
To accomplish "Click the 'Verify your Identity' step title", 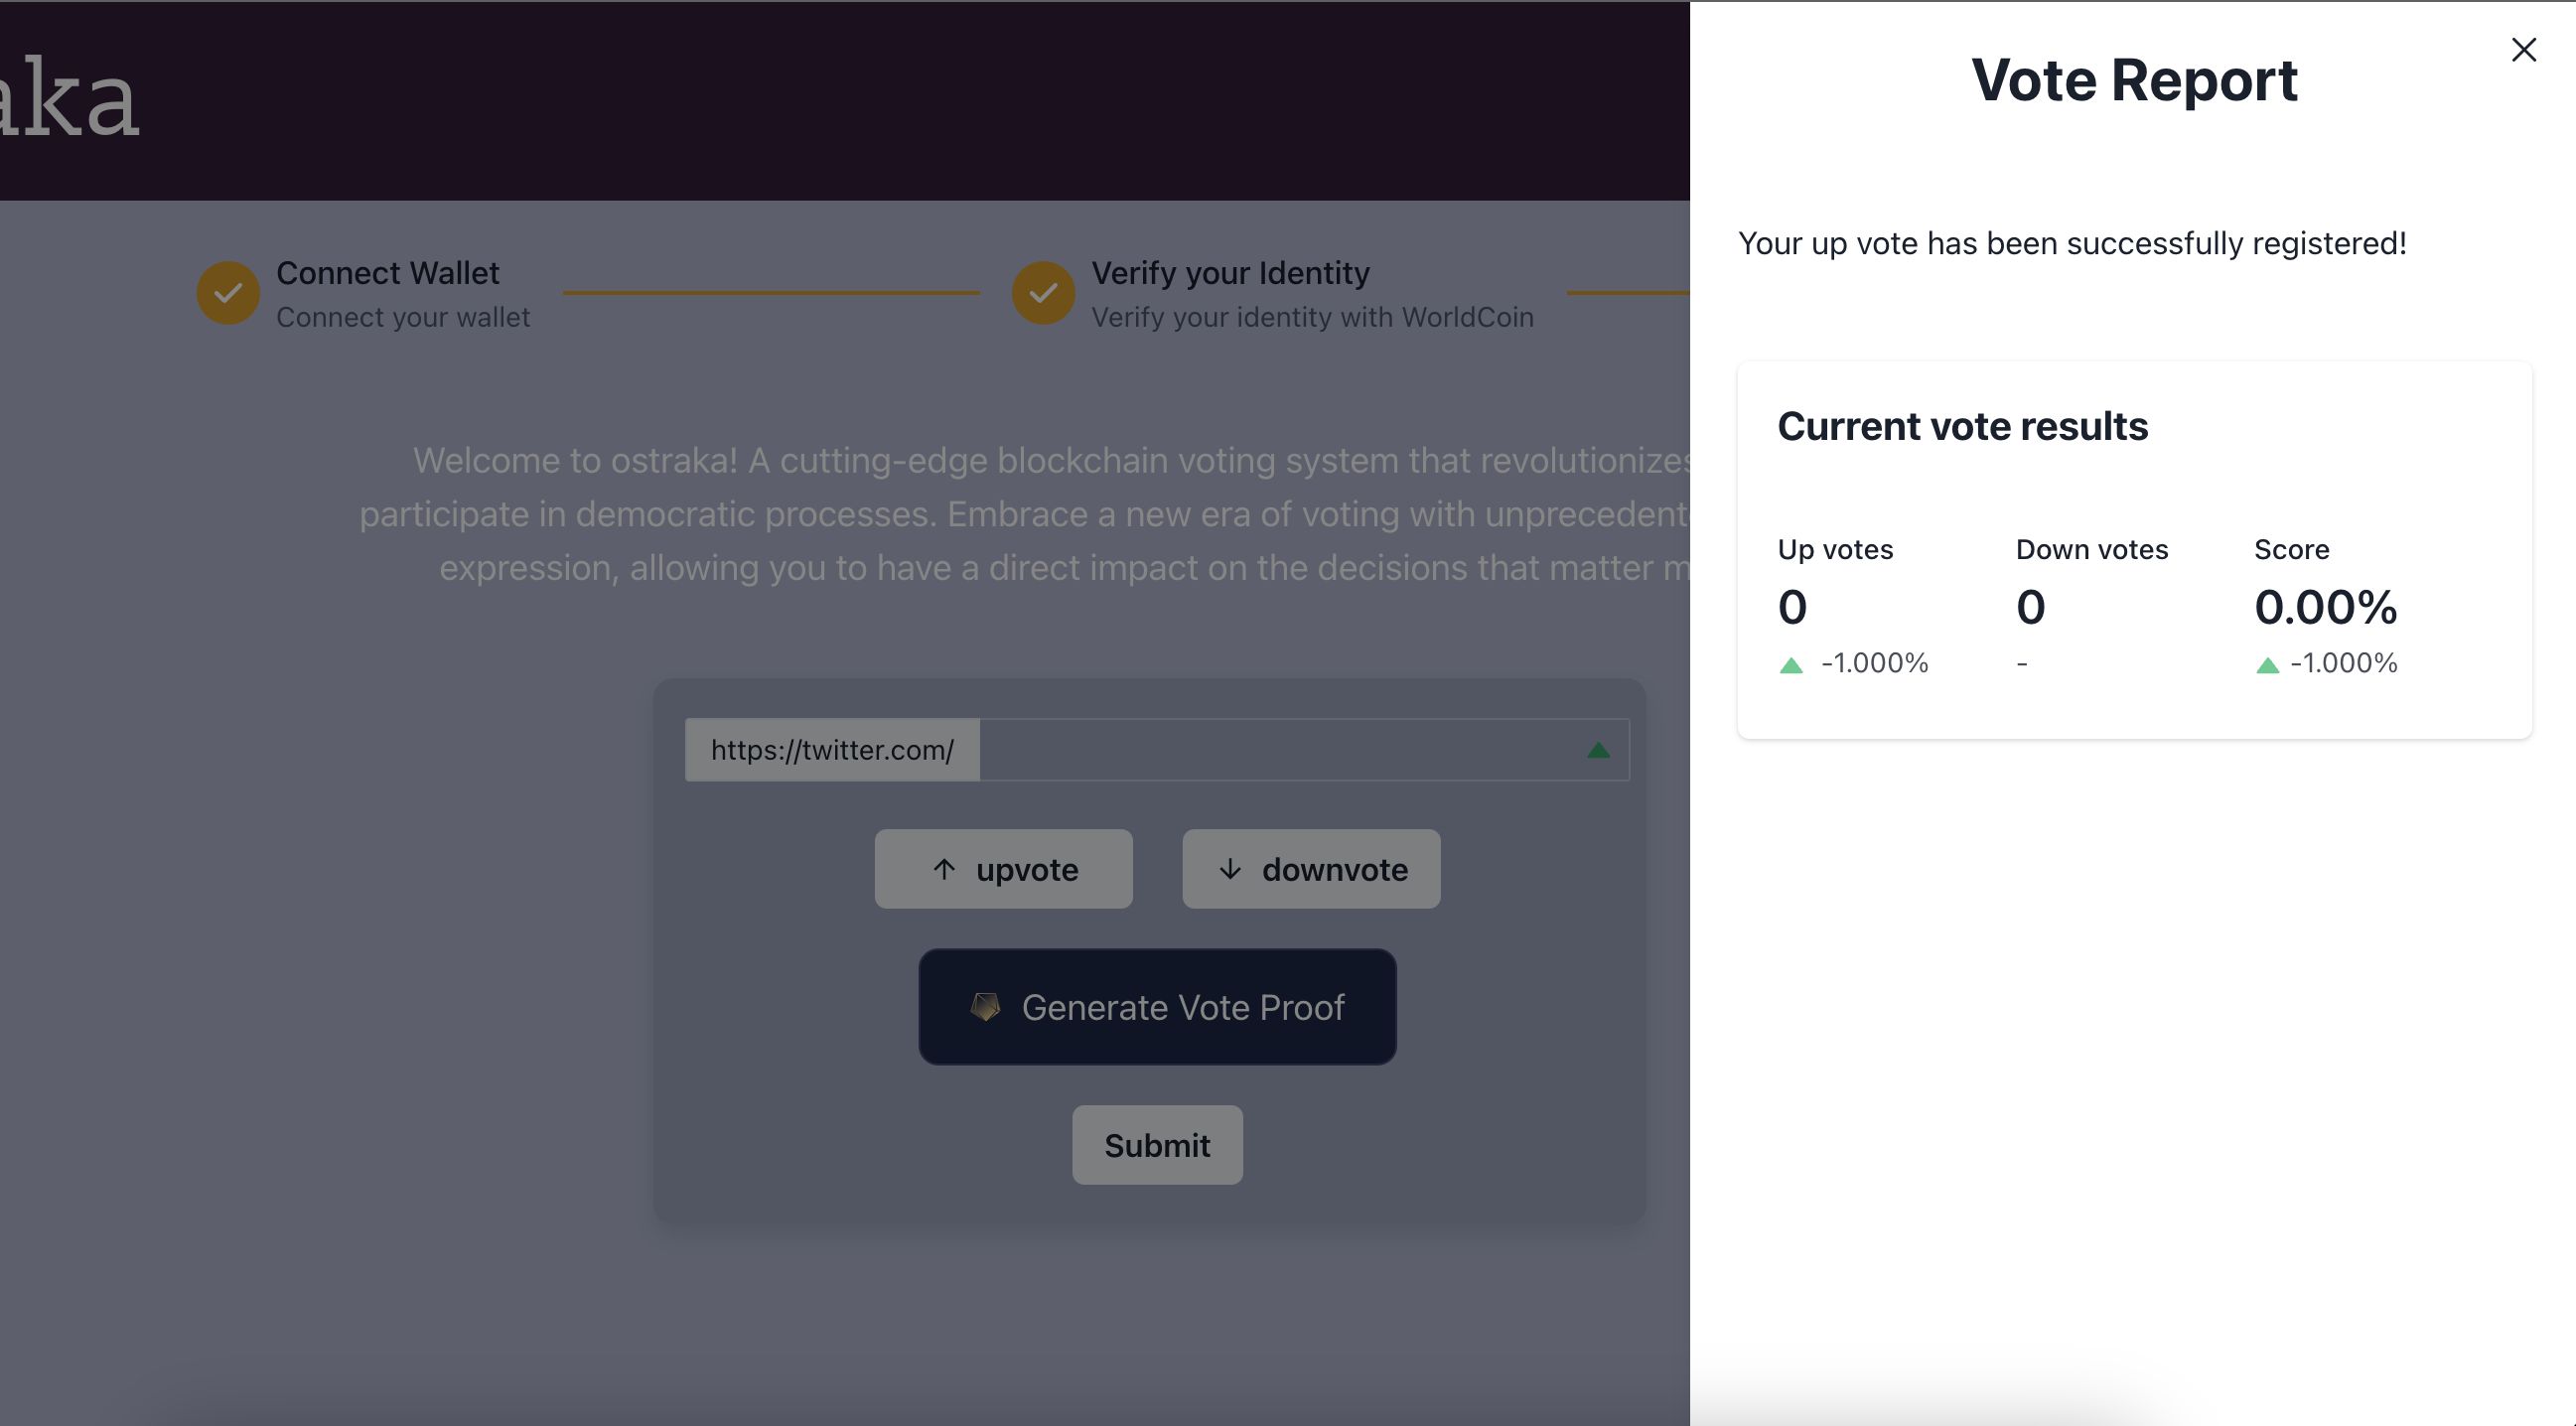I will [x=1230, y=272].
